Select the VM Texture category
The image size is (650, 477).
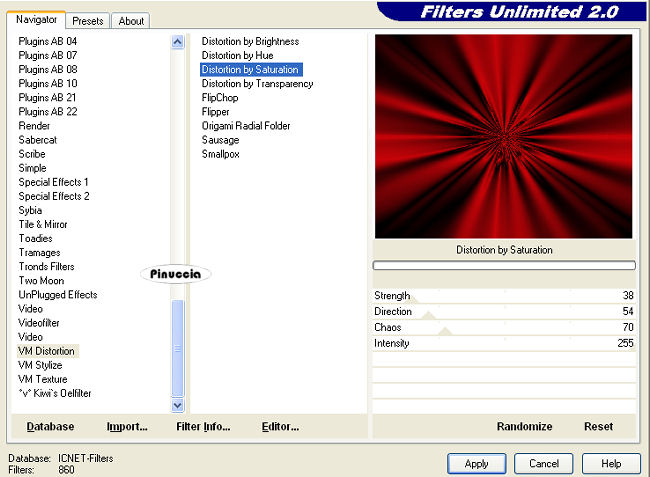pos(43,380)
